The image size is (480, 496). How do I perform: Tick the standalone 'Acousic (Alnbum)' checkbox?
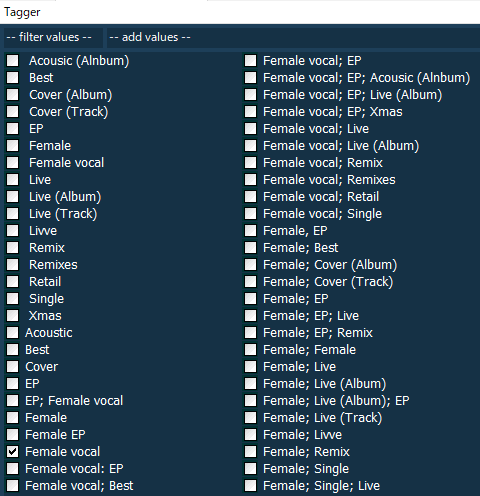(13, 60)
